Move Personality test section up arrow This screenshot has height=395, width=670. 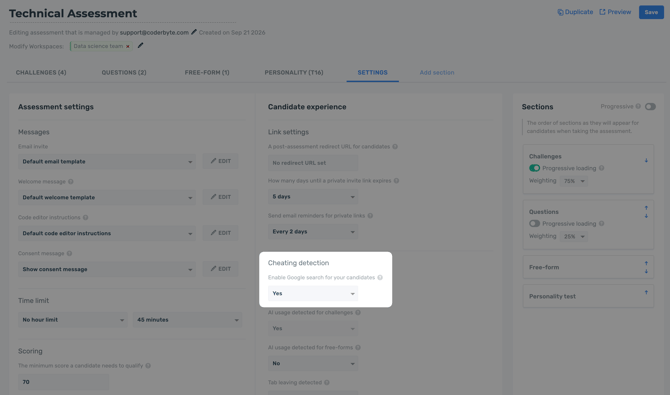pos(646,292)
